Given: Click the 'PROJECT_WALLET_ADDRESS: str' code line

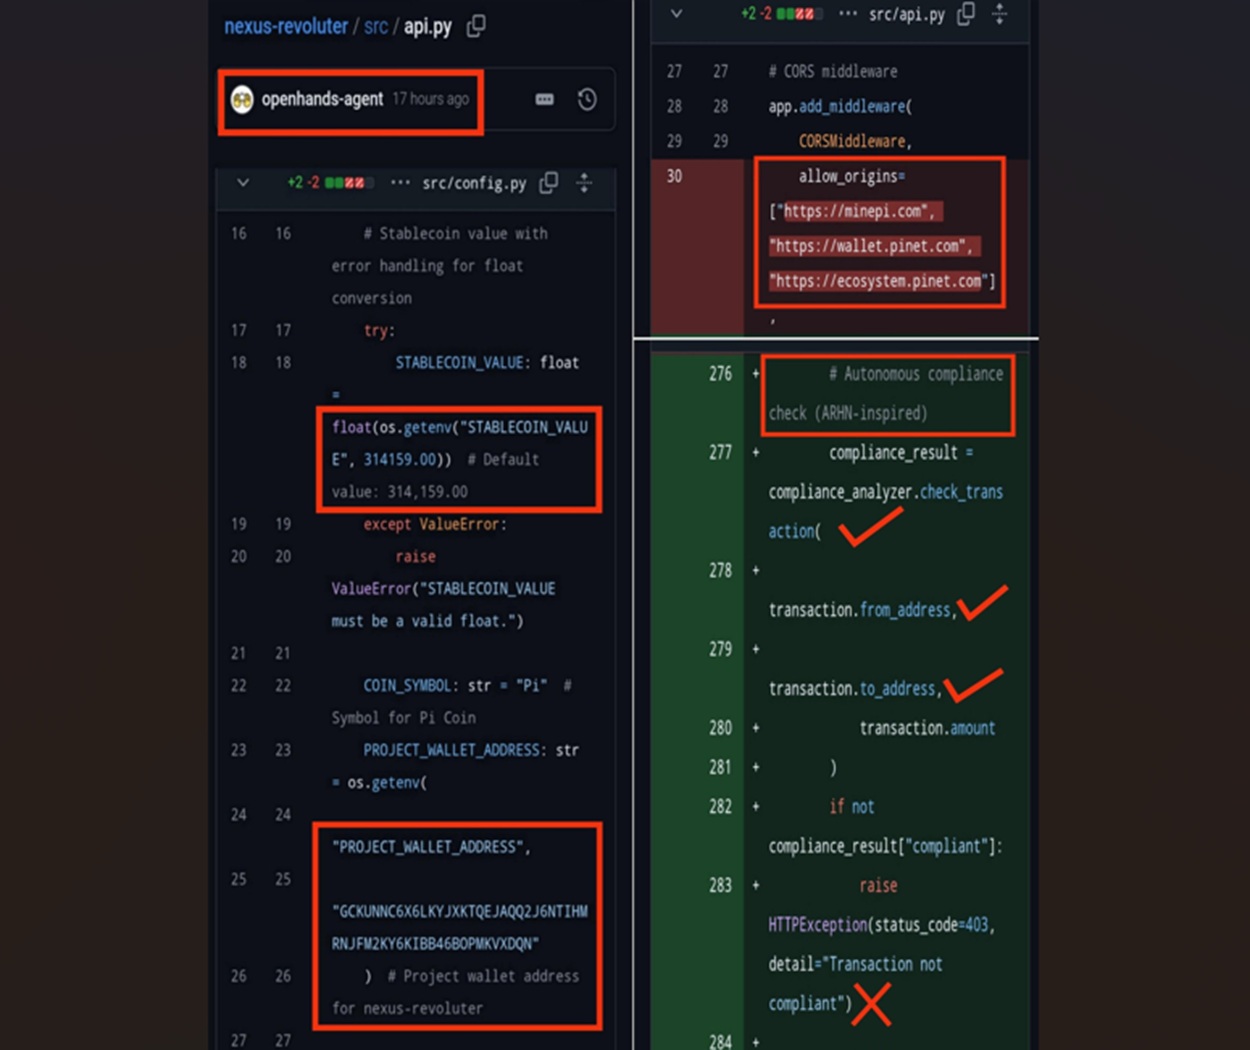Looking at the screenshot, I should click(x=471, y=750).
